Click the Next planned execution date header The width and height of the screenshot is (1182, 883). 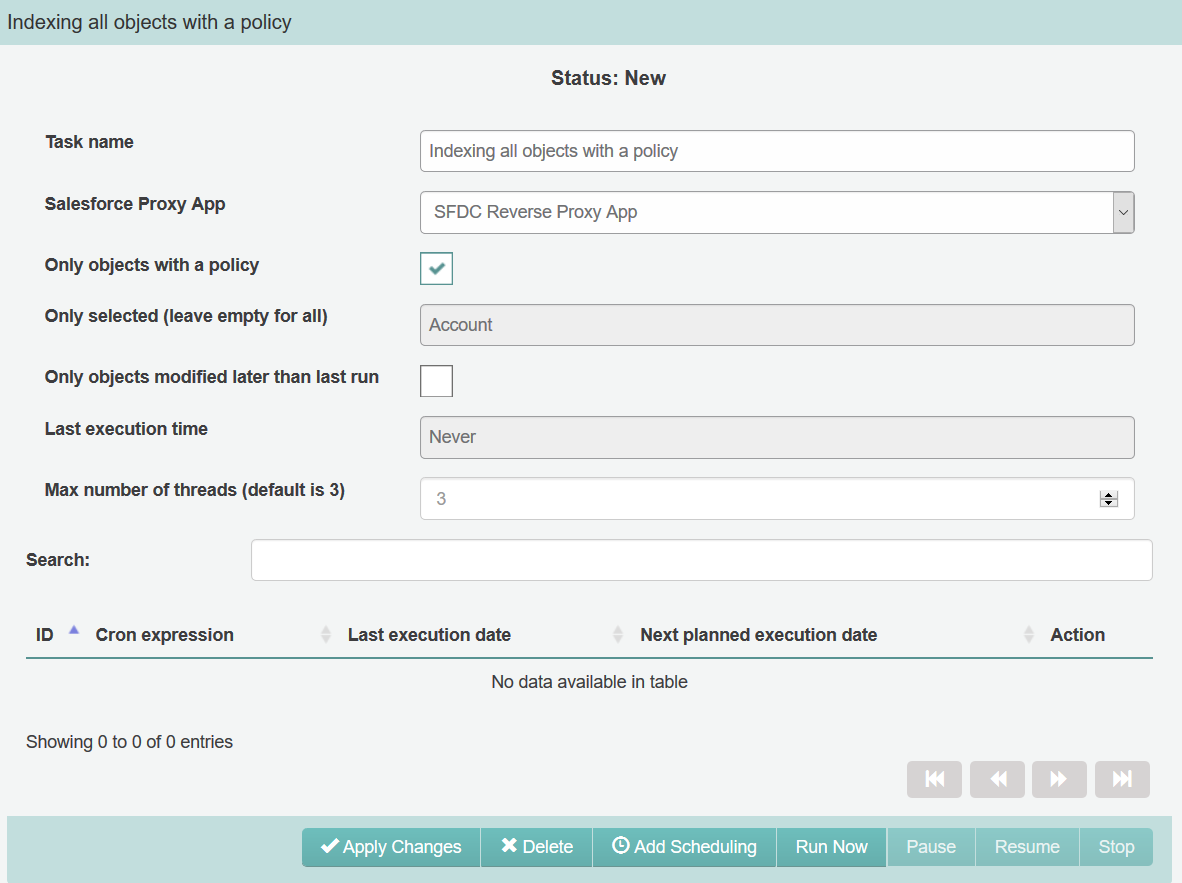758,635
